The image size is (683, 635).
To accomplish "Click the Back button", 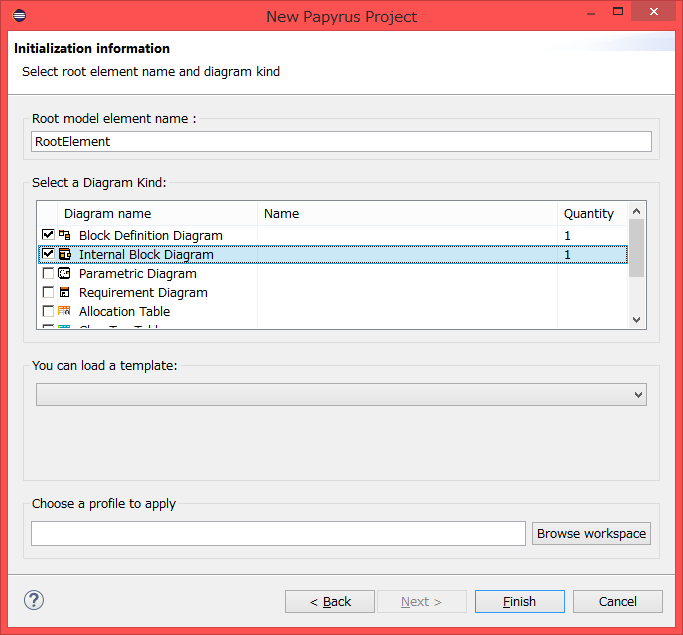I will coord(330,601).
